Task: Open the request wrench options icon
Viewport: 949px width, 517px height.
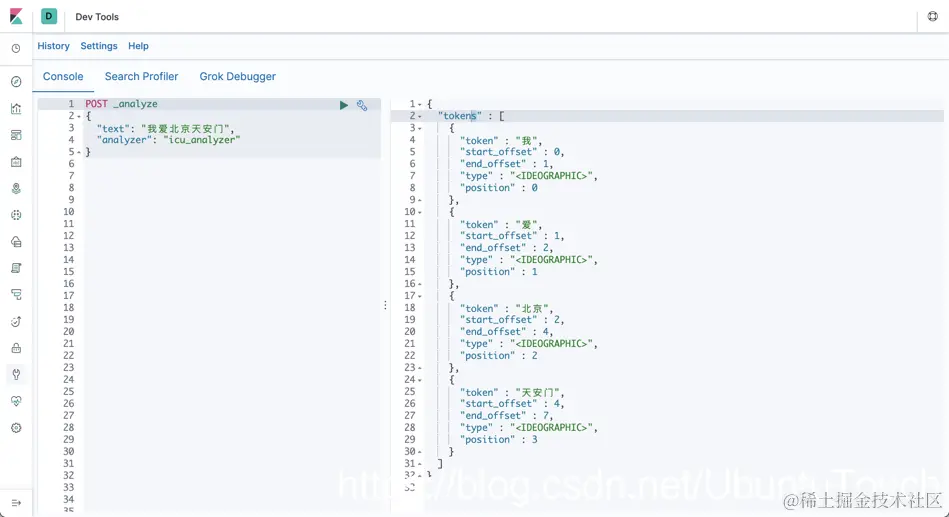Action: [362, 105]
